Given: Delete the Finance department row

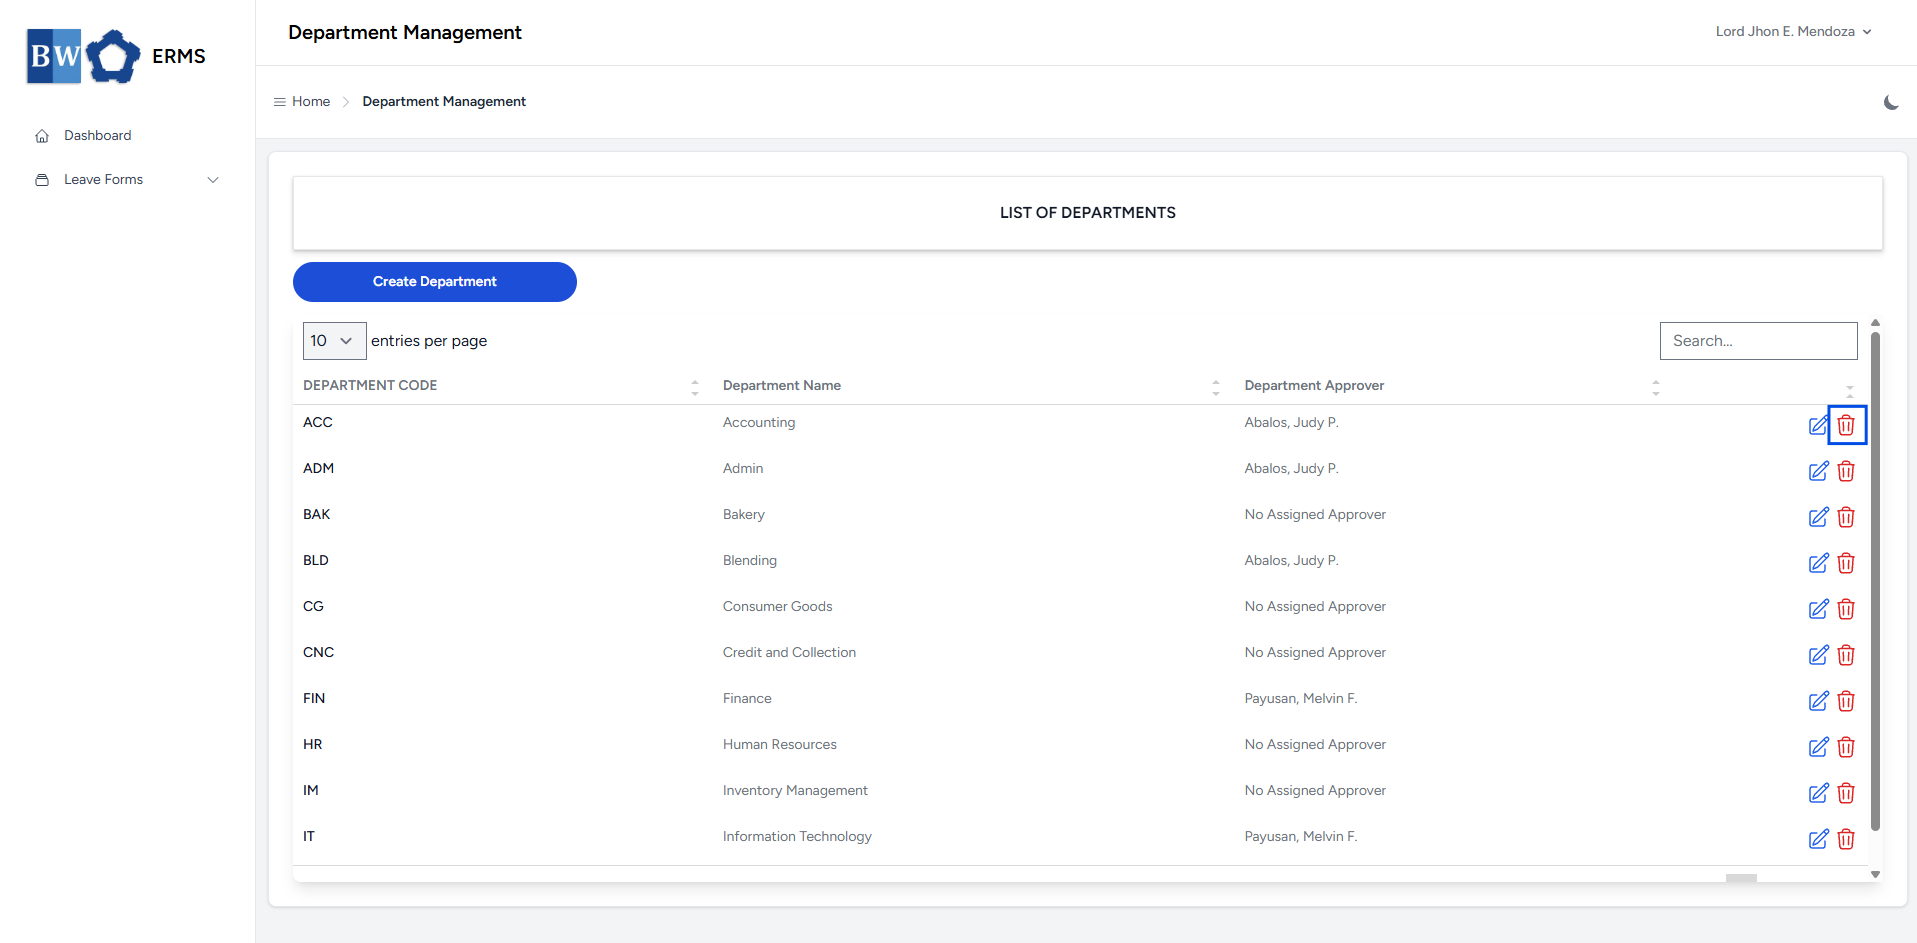Looking at the screenshot, I should pos(1846,701).
